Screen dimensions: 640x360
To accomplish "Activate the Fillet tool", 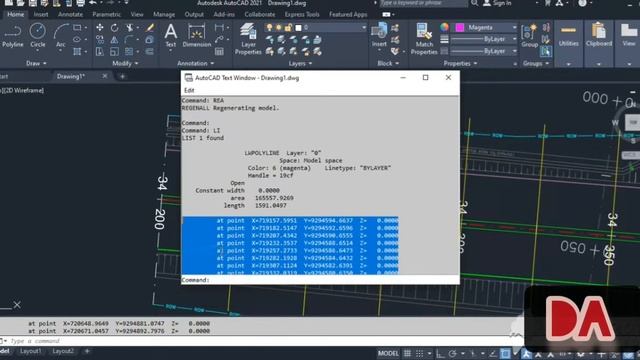I will pos(129,40).
